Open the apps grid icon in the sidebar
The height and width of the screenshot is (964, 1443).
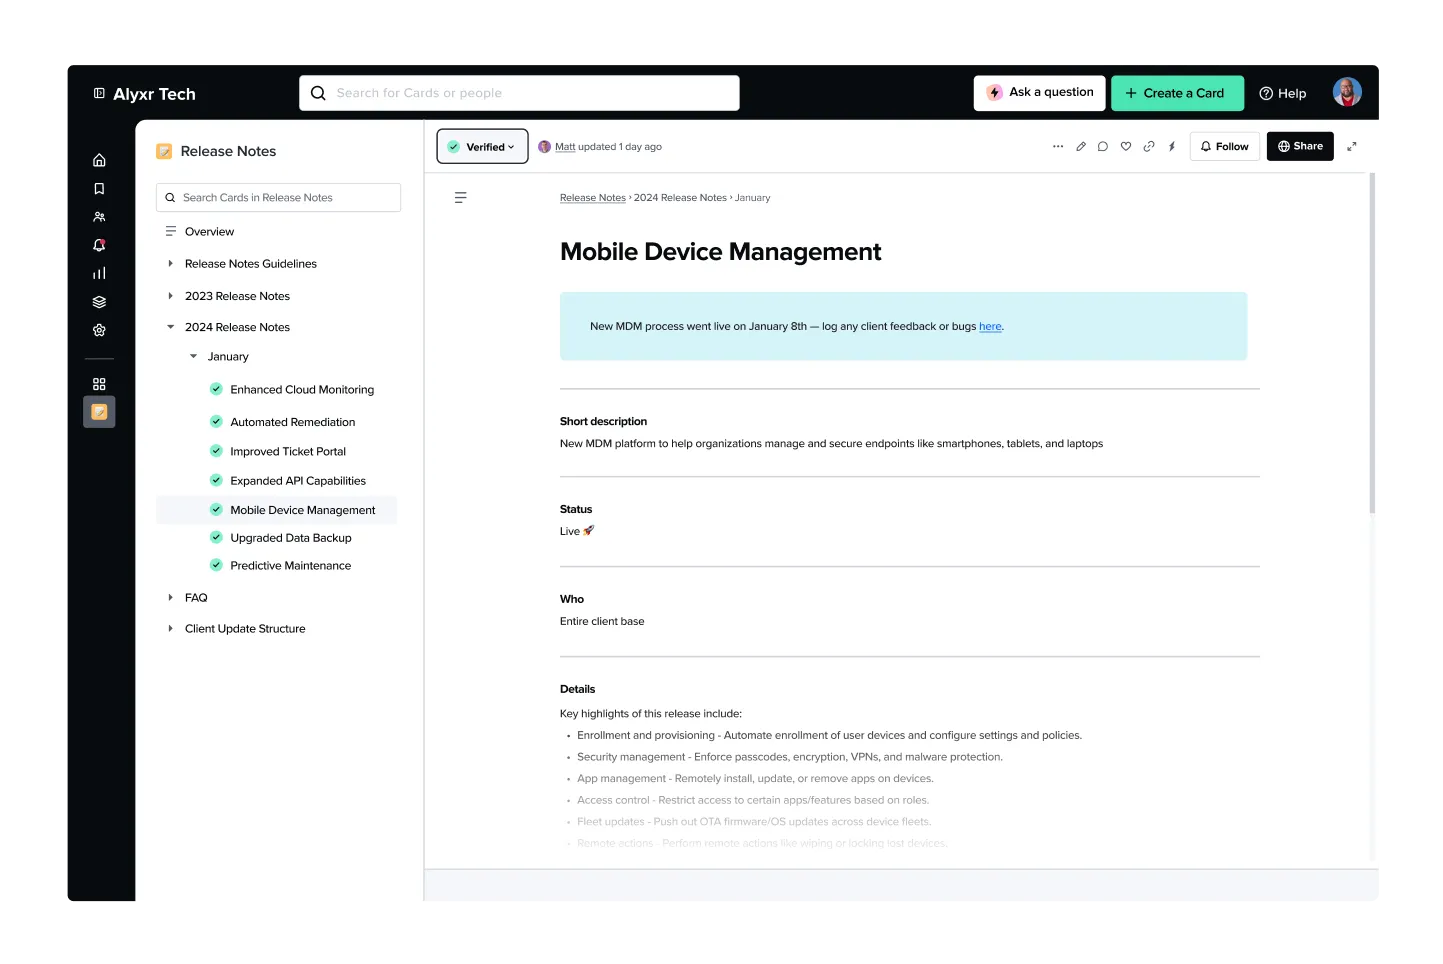coord(99,383)
